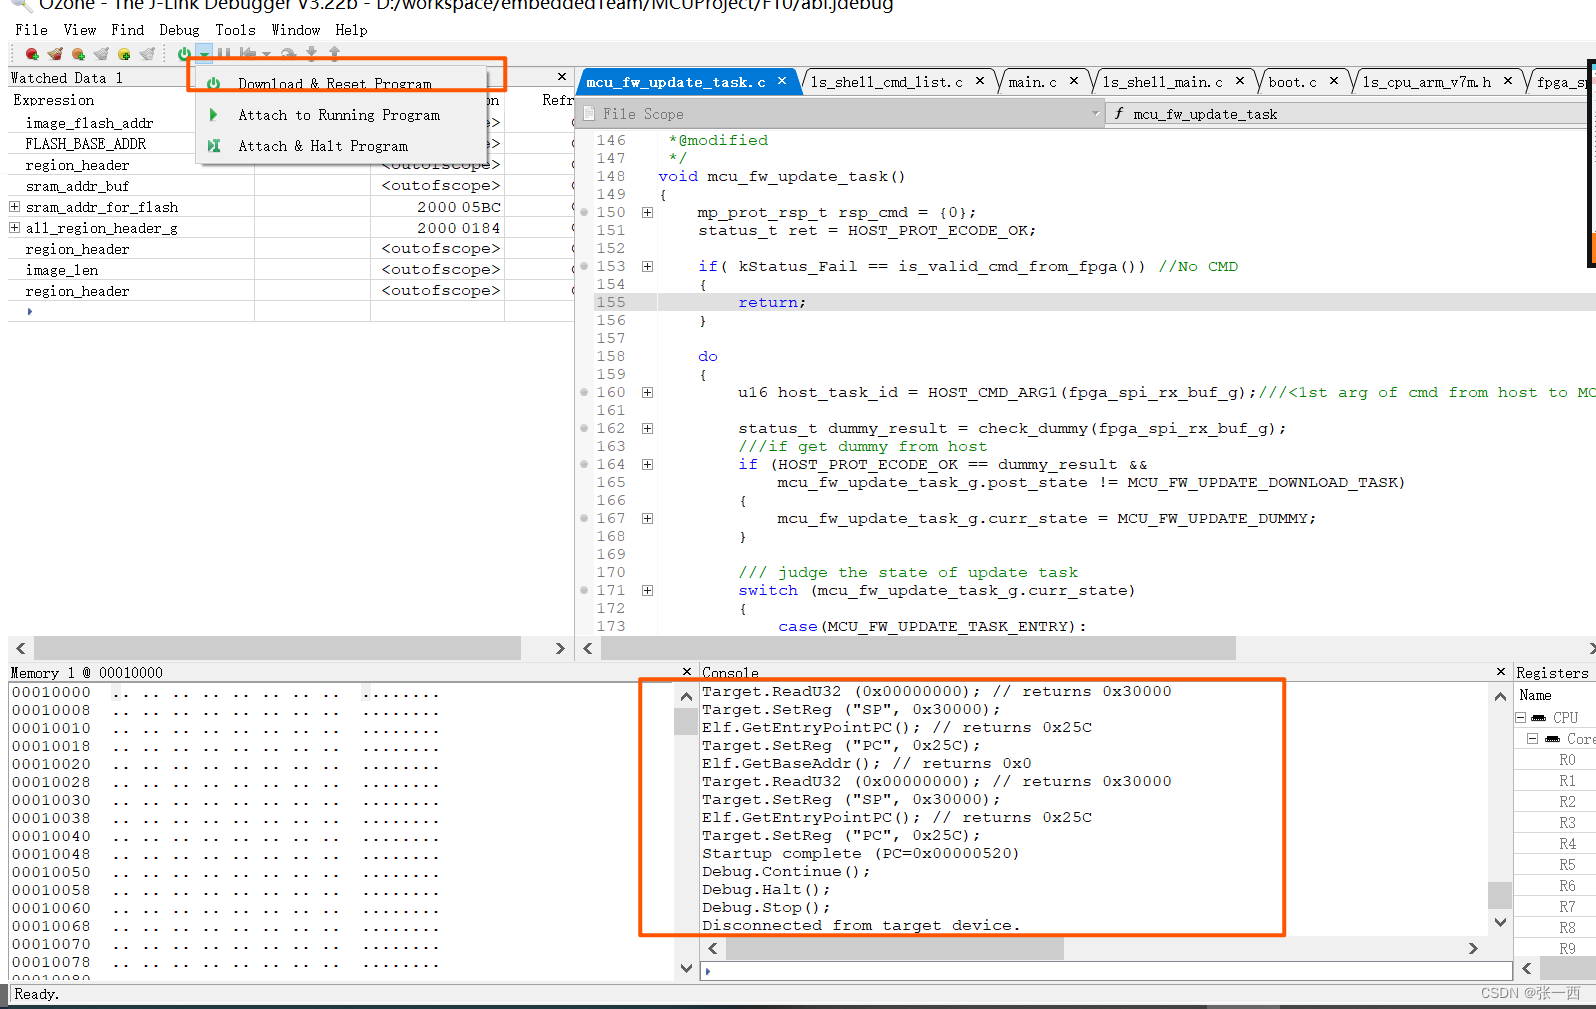
Task: Open the Window menu
Action: pyautogui.click(x=296, y=30)
